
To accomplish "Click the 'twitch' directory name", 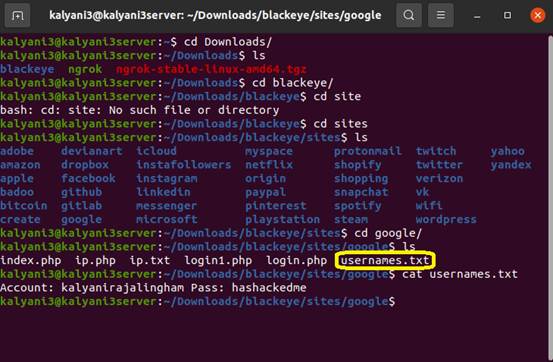I will pyautogui.click(x=436, y=151).
